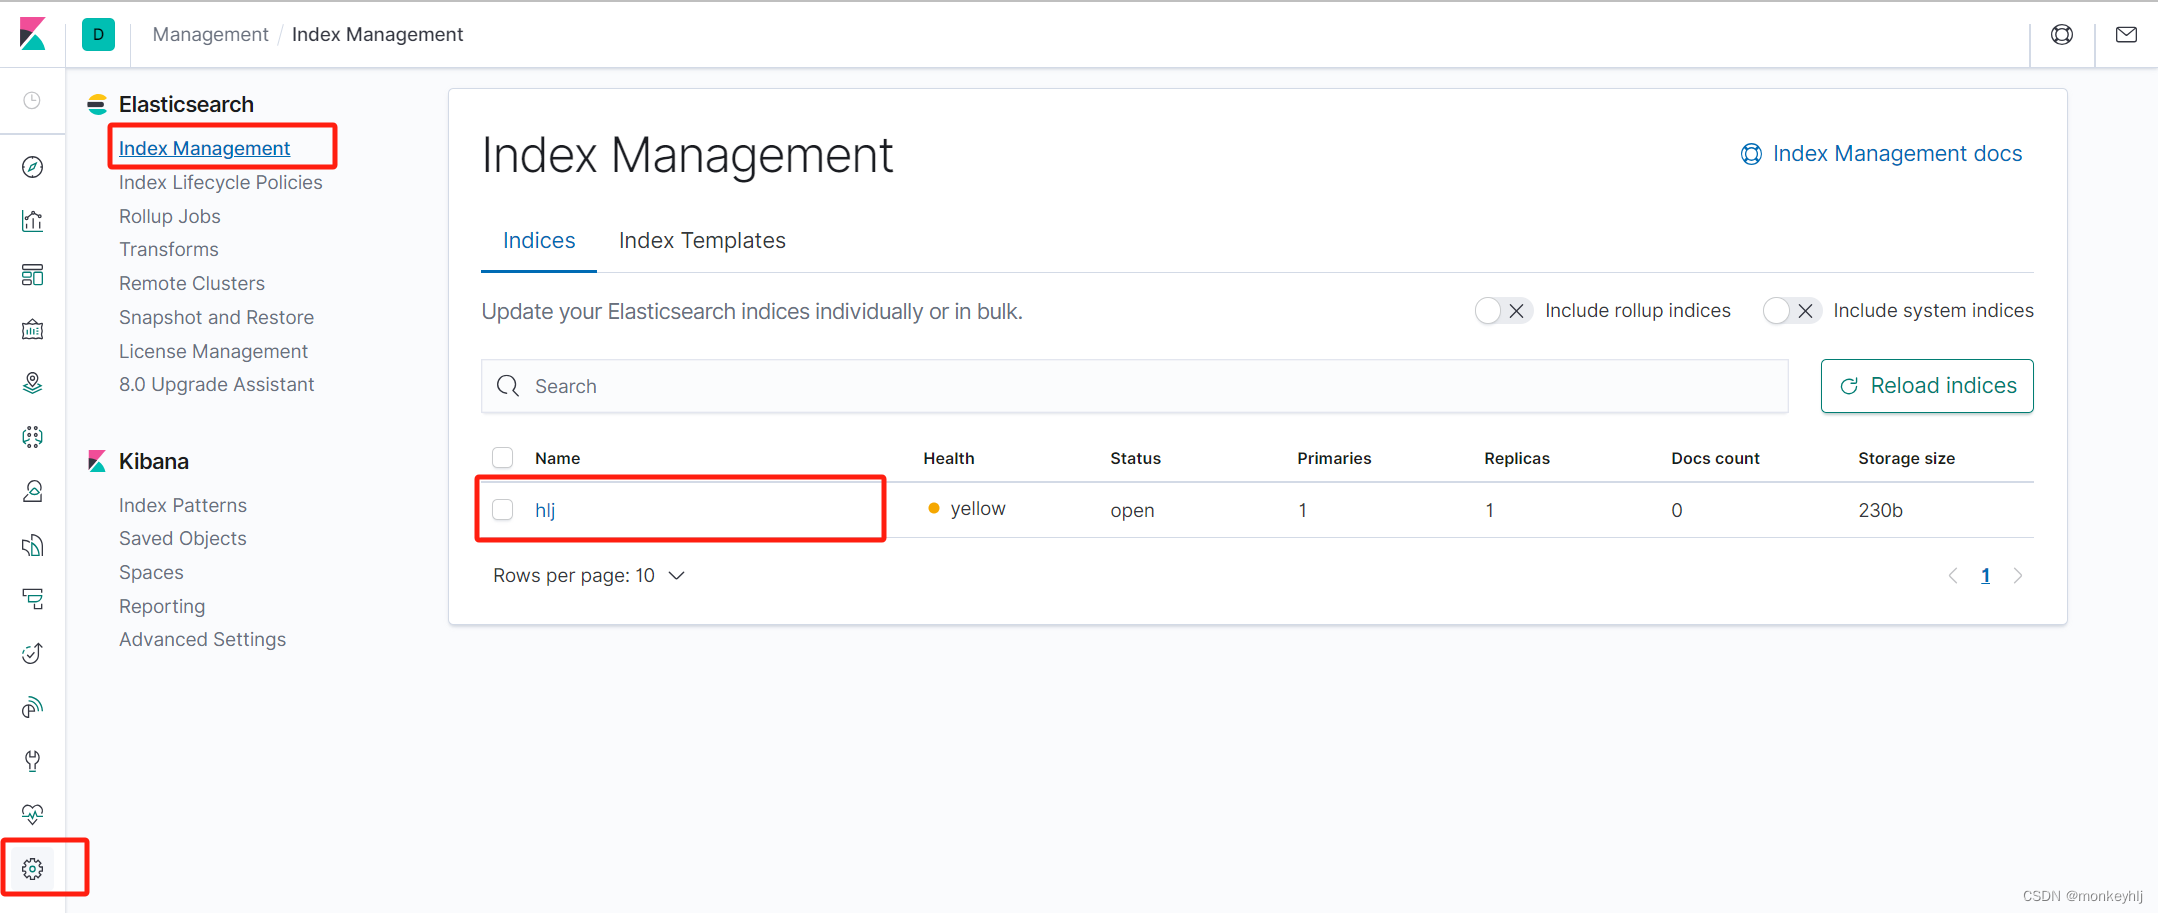This screenshot has width=2158, height=913.
Task: Open Index Lifecycle Policies
Action: tap(220, 182)
